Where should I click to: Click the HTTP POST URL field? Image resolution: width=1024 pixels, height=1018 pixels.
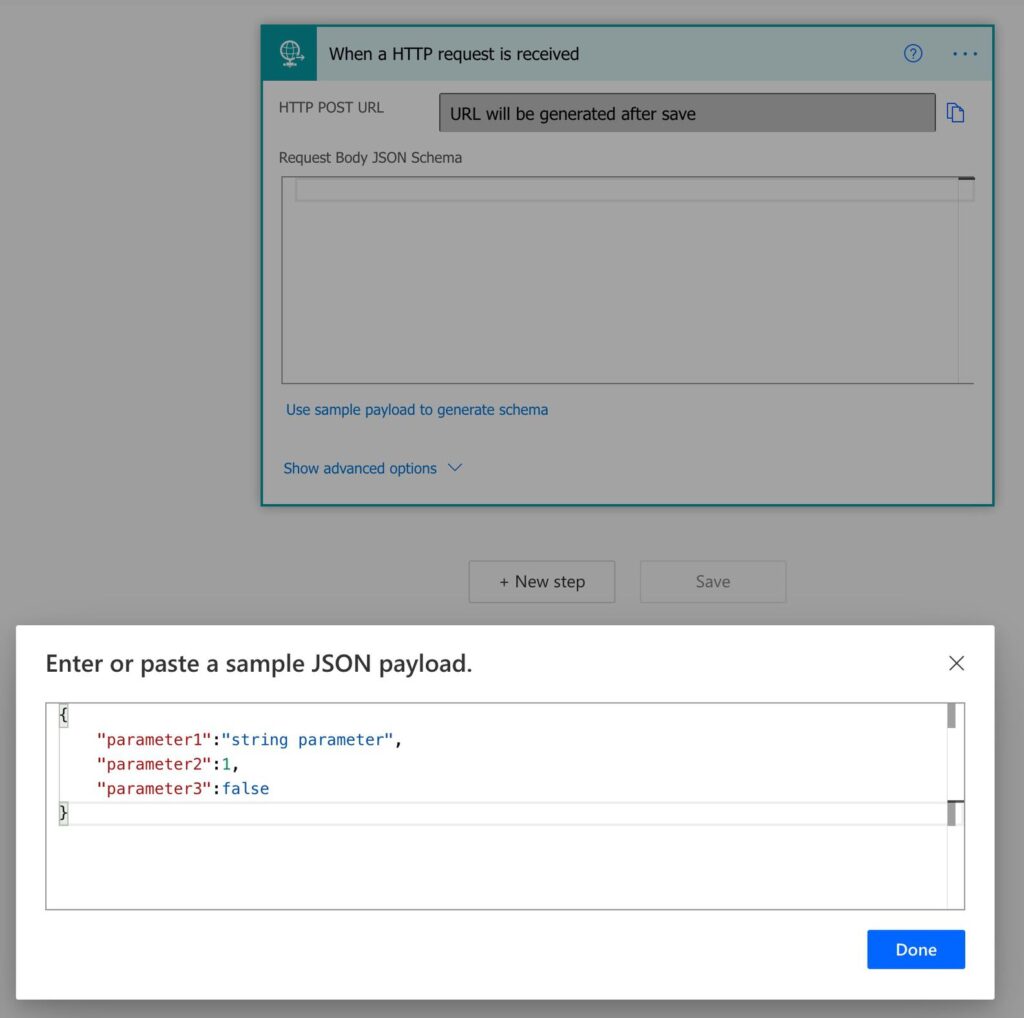tap(687, 113)
